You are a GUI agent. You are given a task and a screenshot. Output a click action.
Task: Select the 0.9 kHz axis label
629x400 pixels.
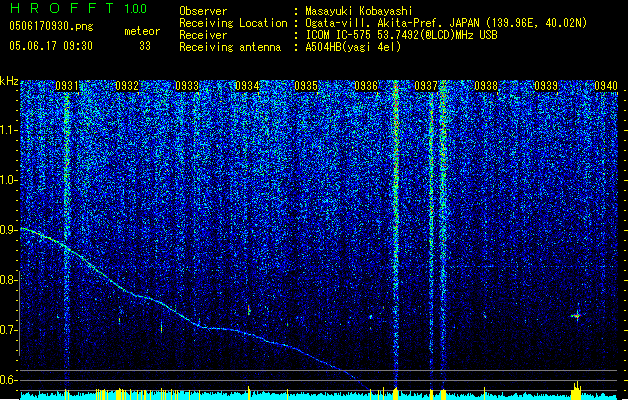click(10, 230)
